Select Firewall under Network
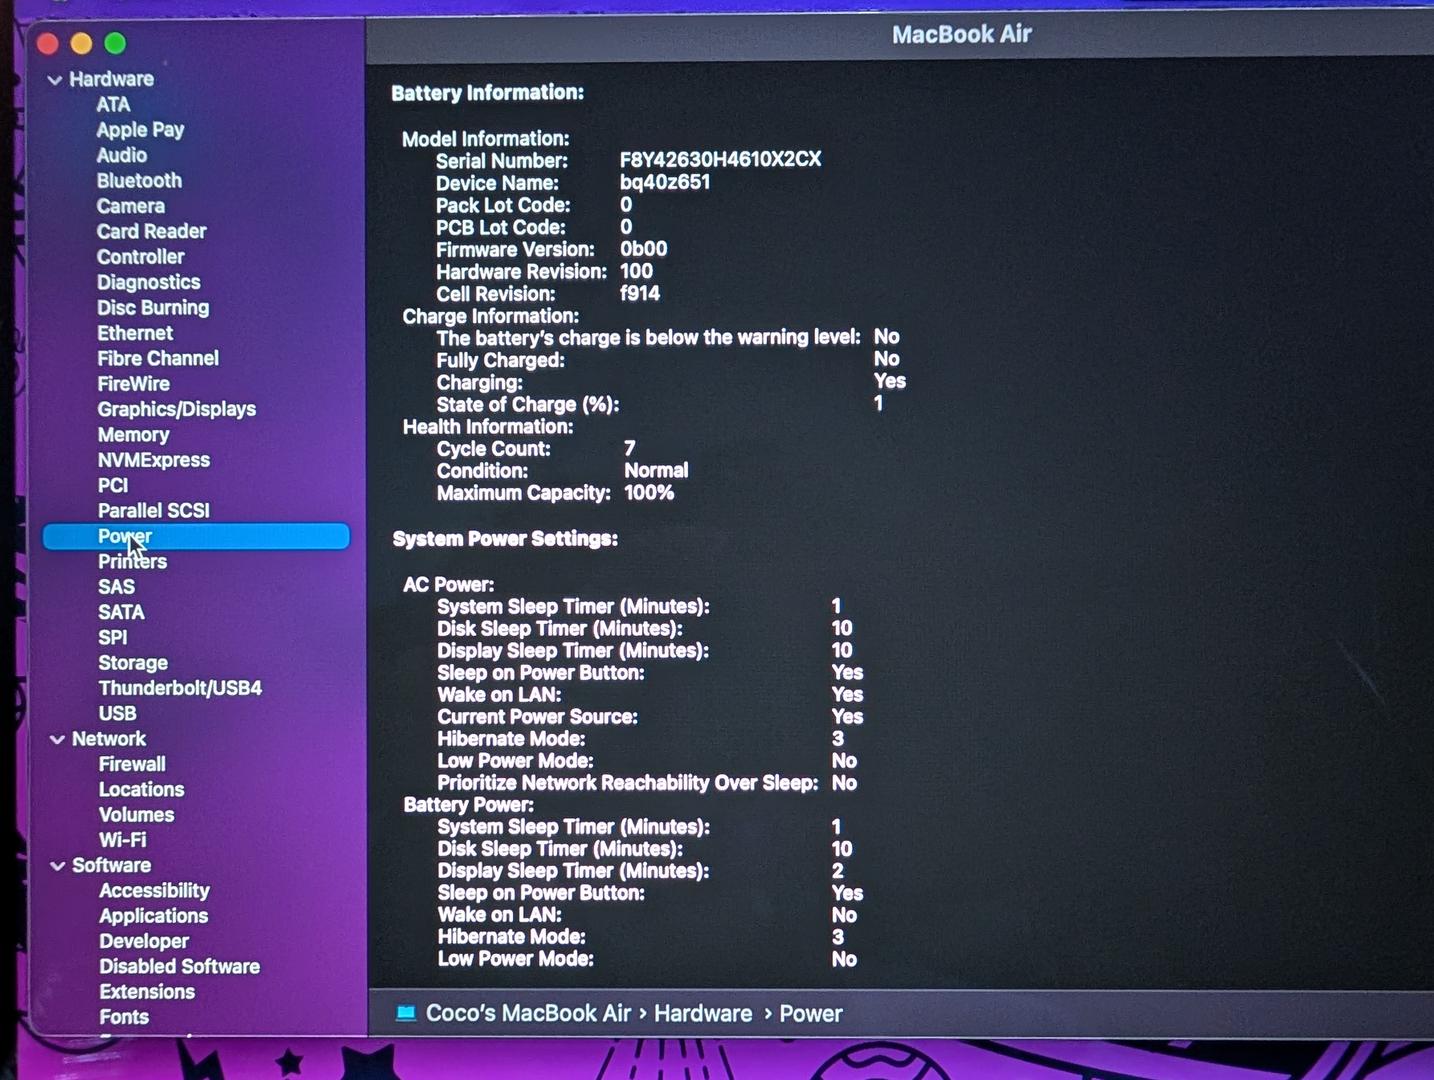 [132, 765]
